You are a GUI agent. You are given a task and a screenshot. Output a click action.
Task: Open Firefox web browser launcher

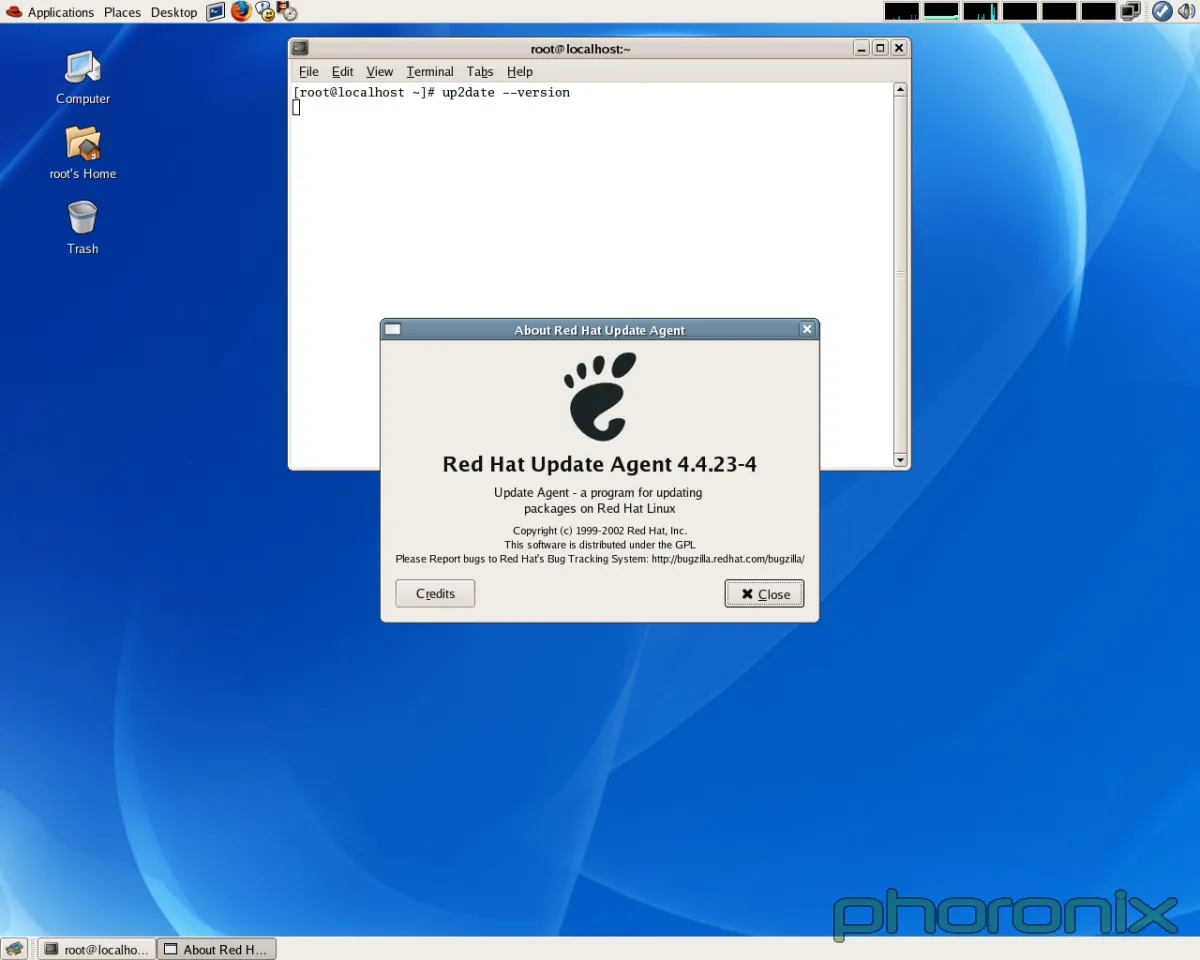point(241,12)
